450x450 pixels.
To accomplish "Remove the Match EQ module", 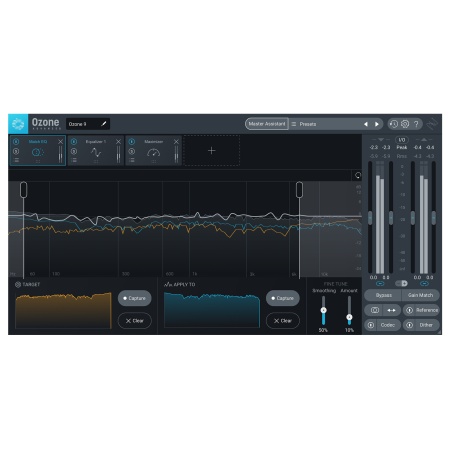I will [x=60, y=142].
